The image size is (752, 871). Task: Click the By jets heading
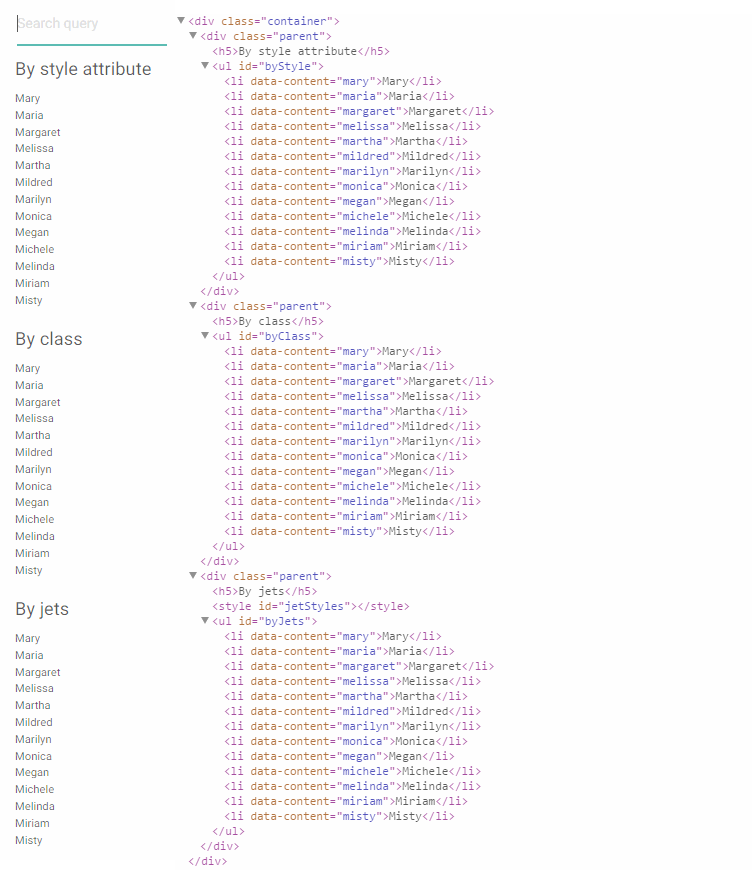pos(42,609)
